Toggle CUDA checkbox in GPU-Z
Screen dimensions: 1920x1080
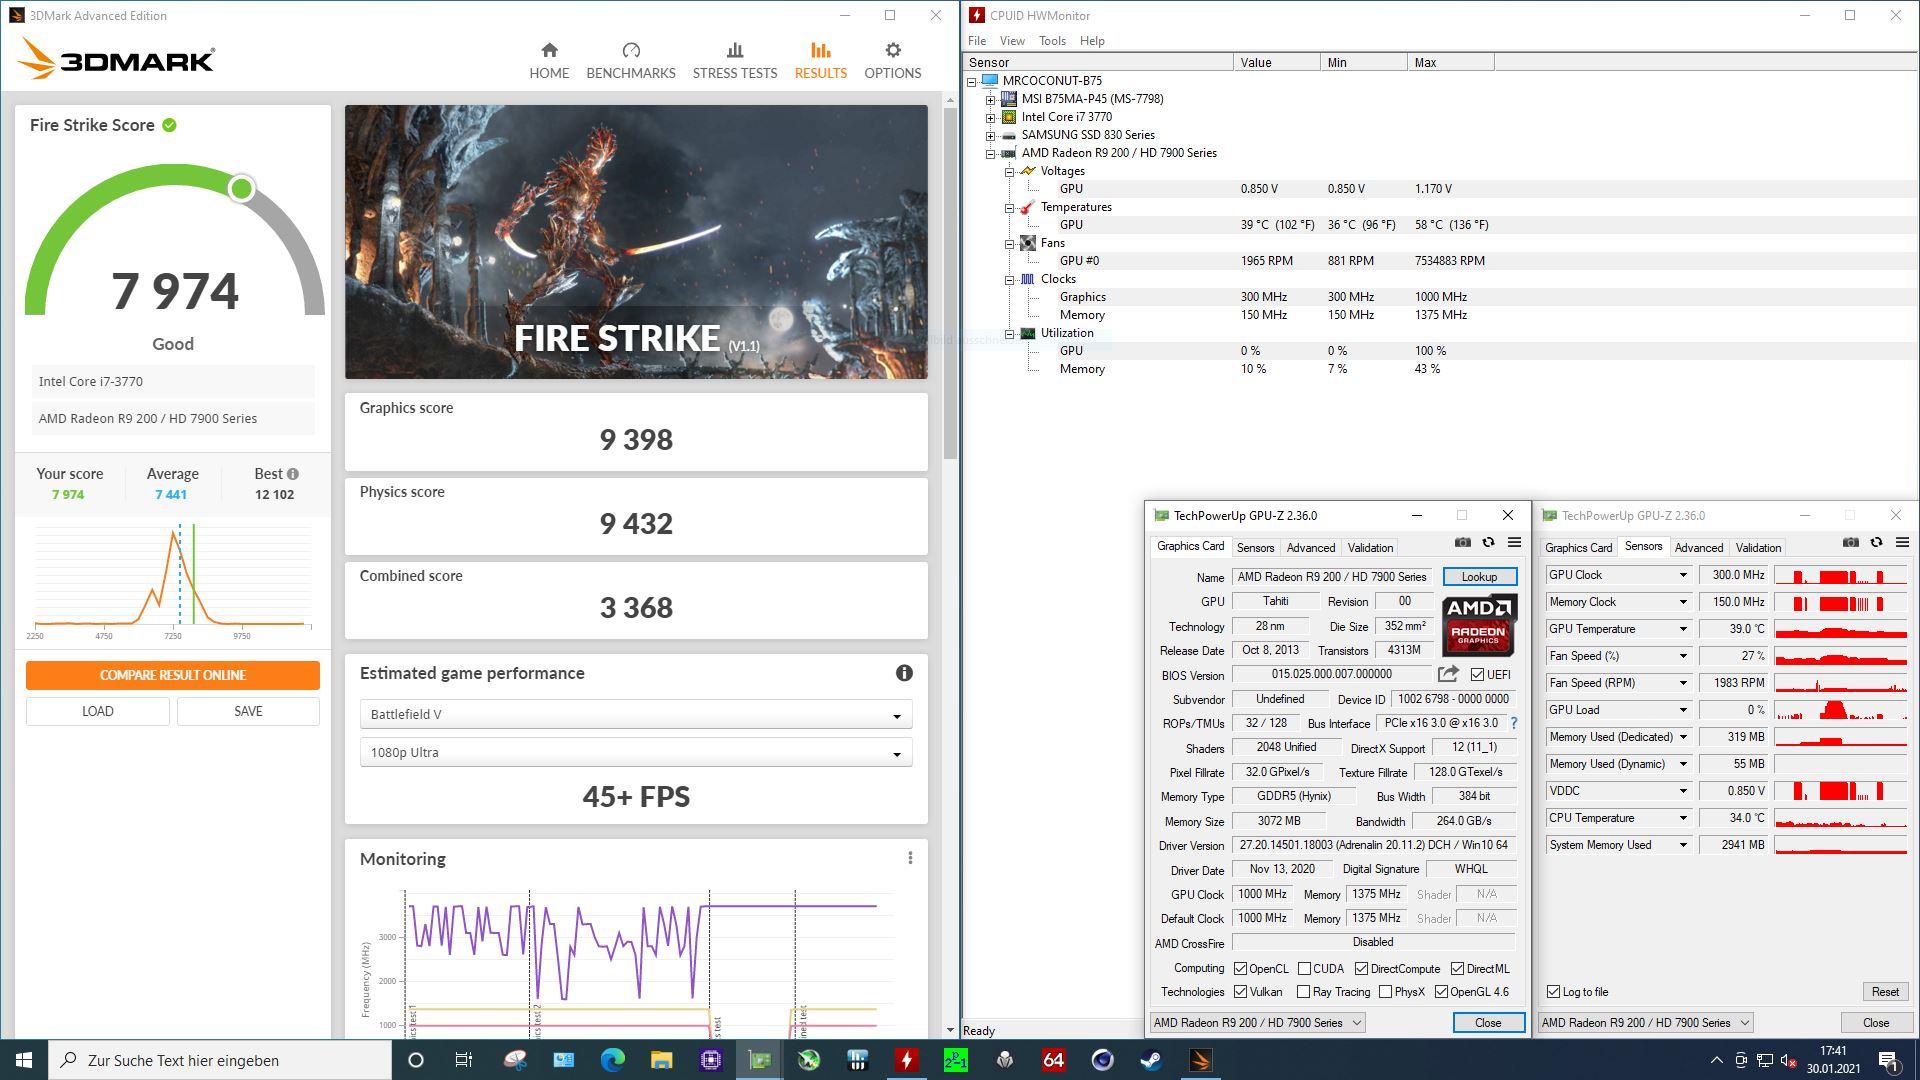coord(1304,969)
